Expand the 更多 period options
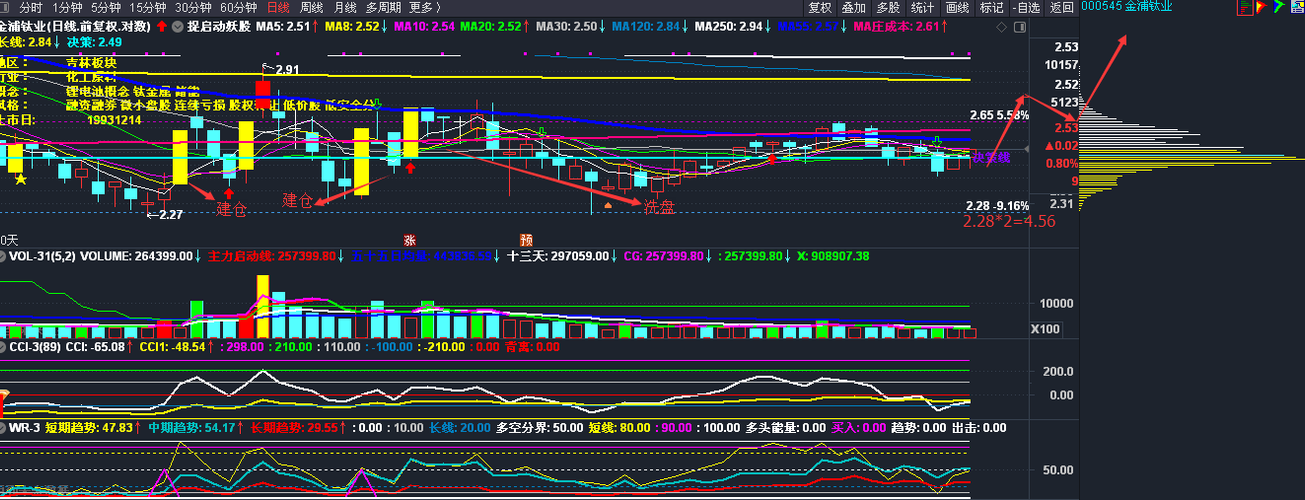This screenshot has height=500, width=1305. click(425, 7)
